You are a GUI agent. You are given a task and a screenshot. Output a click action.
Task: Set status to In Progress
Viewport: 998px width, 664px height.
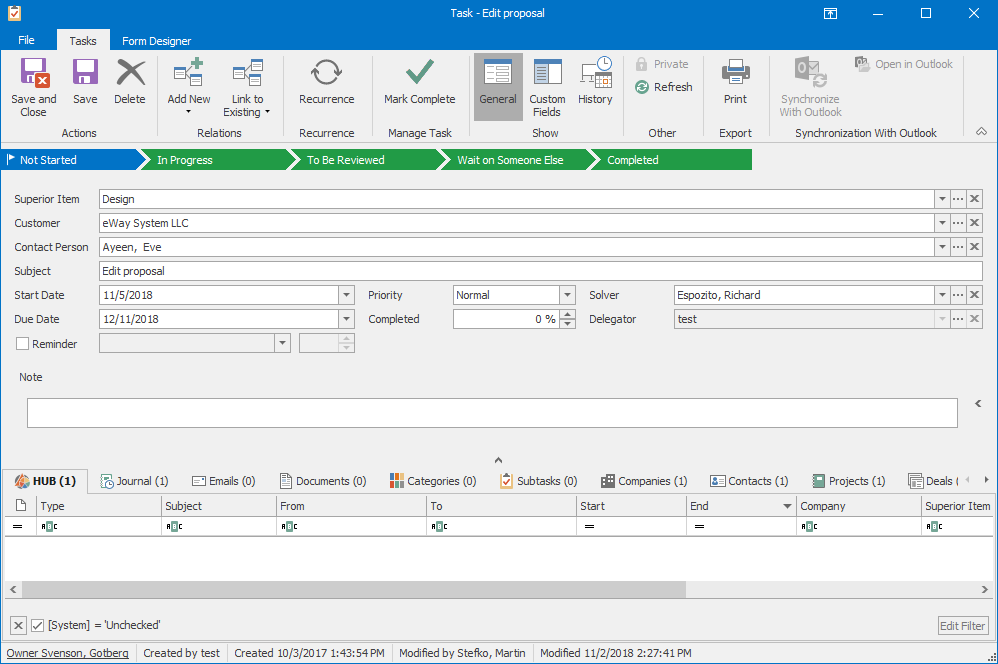click(216, 160)
